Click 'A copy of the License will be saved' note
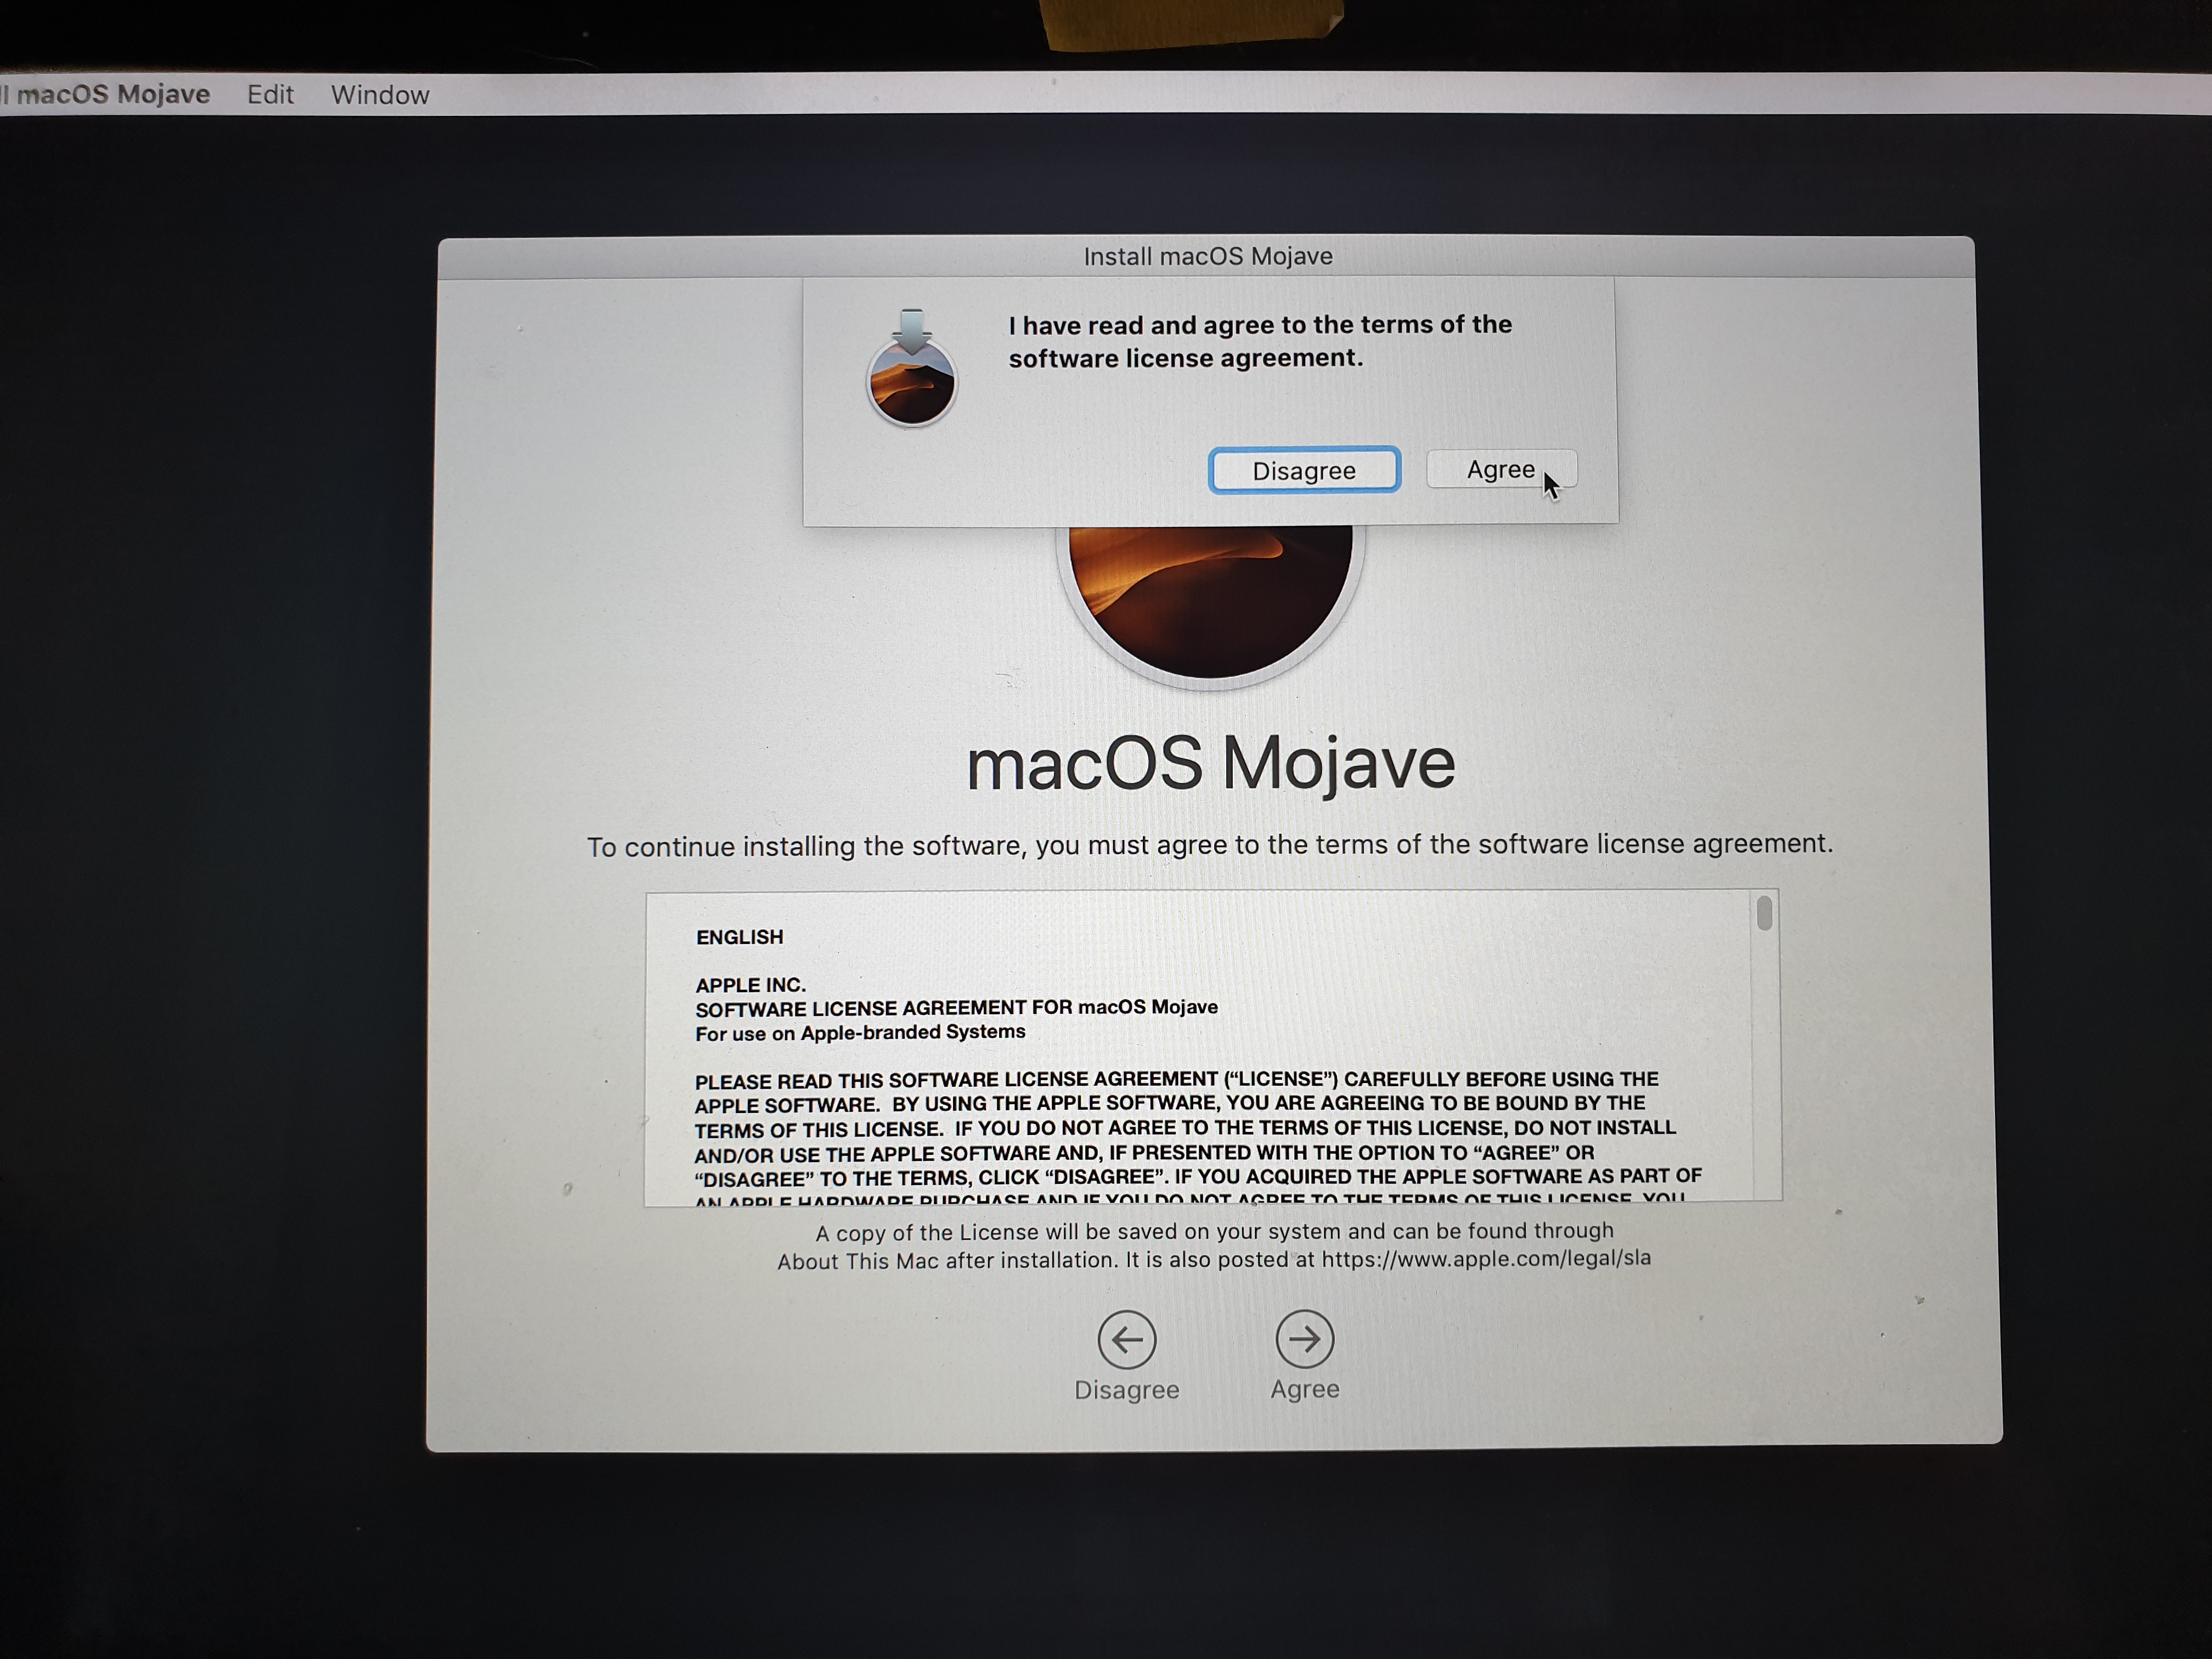Viewport: 2212px width, 1659px height. pos(1214,1245)
